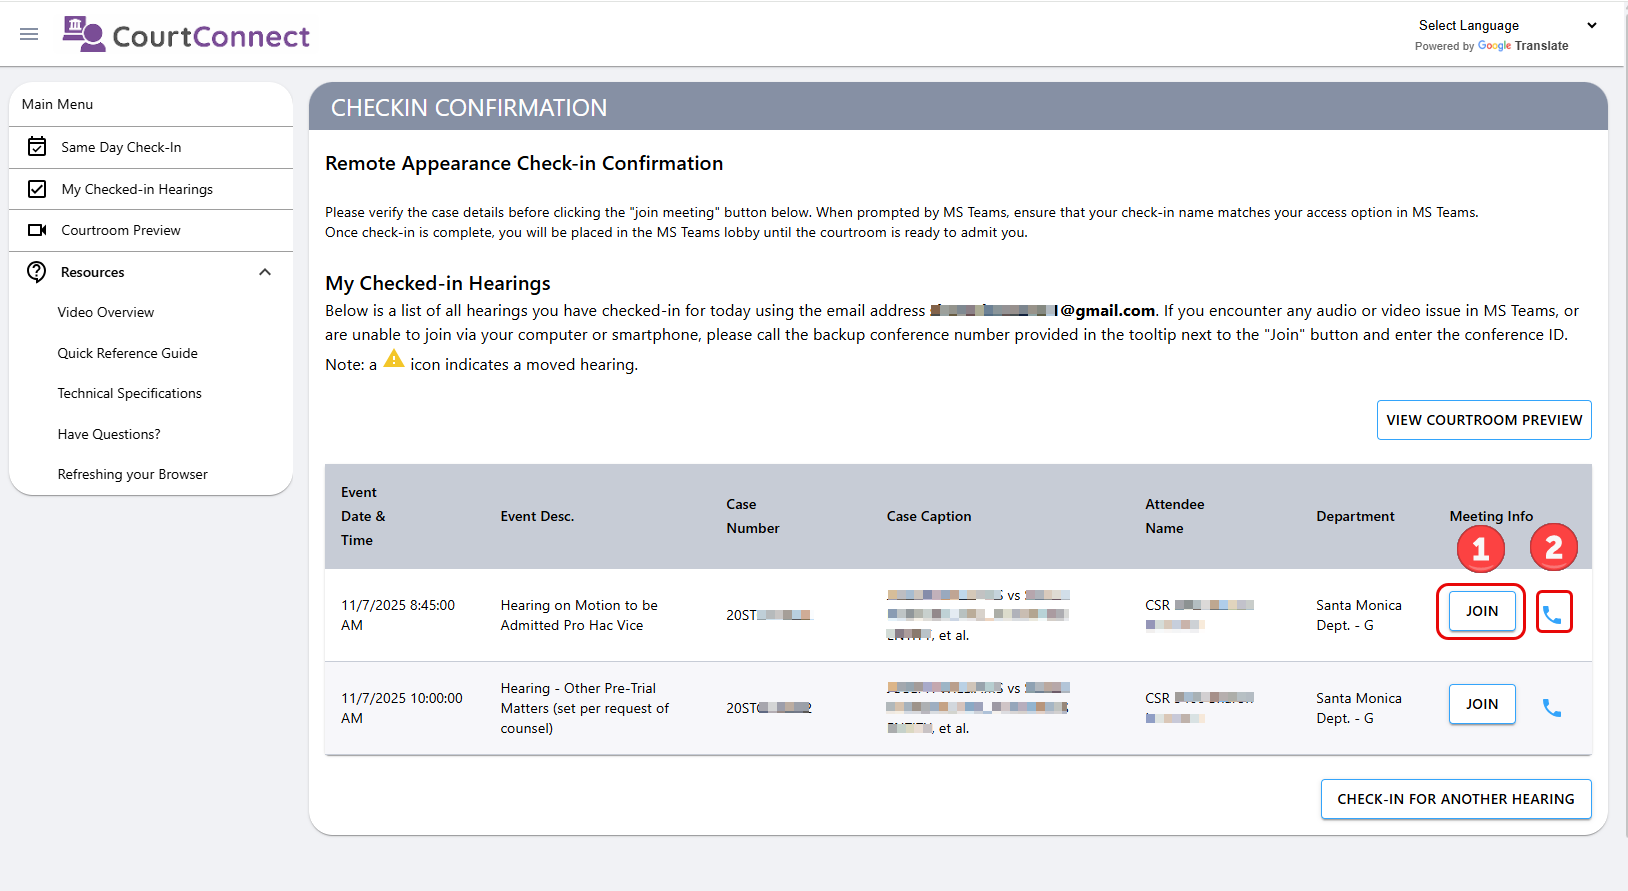Click the My Checked-in Hearings checkbox icon
Viewport: 1628px width, 891px height.
37,189
